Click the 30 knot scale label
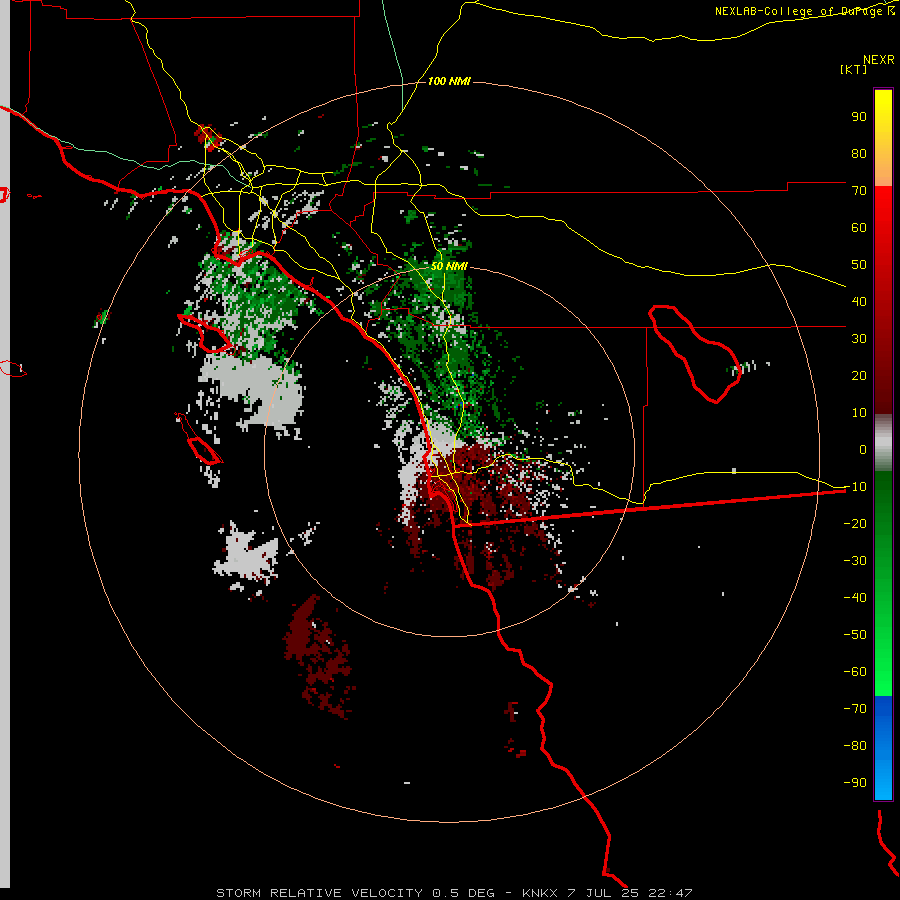Screen dimensions: 900x900 [x=859, y=339]
